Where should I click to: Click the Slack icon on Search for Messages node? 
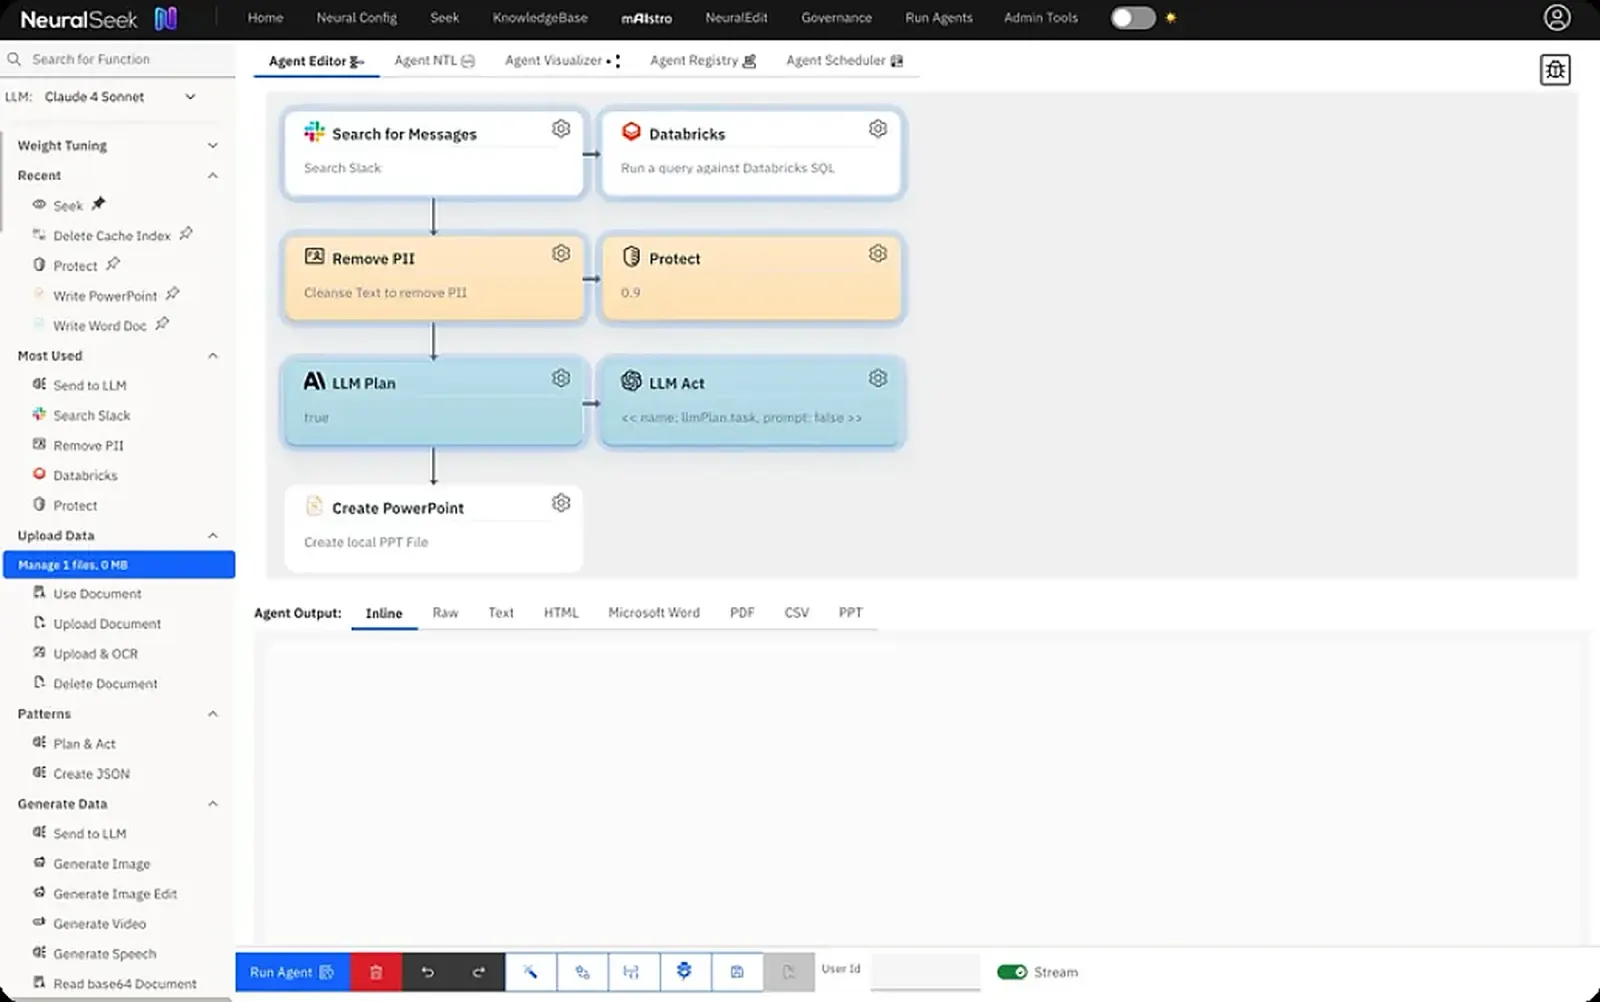(x=314, y=132)
